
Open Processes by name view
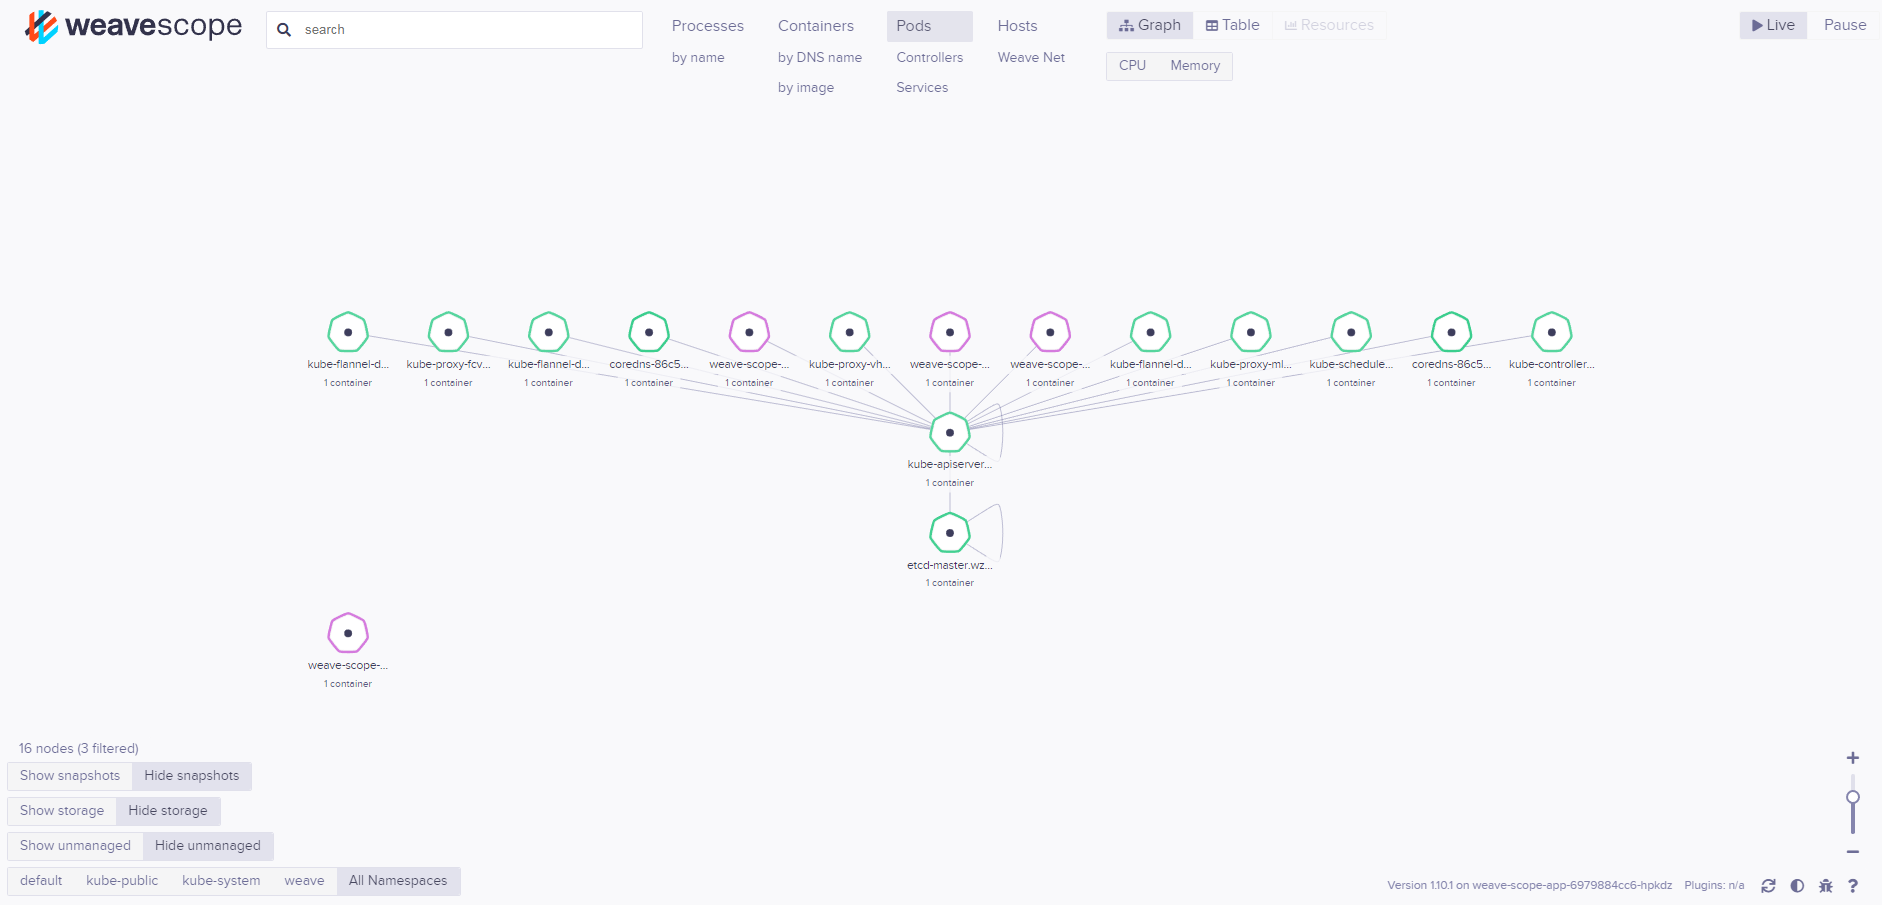tap(698, 58)
